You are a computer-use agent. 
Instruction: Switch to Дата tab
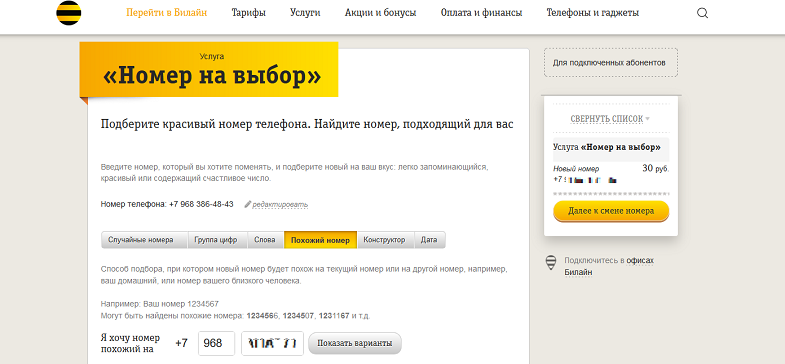click(x=429, y=240)
